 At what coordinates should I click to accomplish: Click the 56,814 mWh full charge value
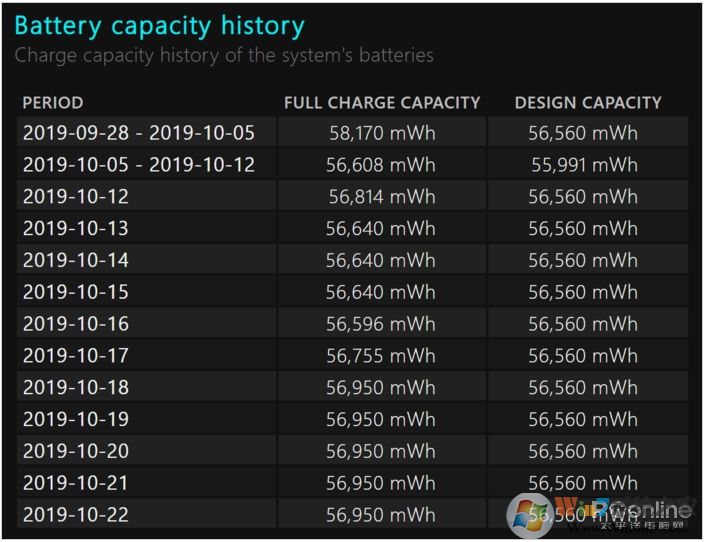pos(382,196)
